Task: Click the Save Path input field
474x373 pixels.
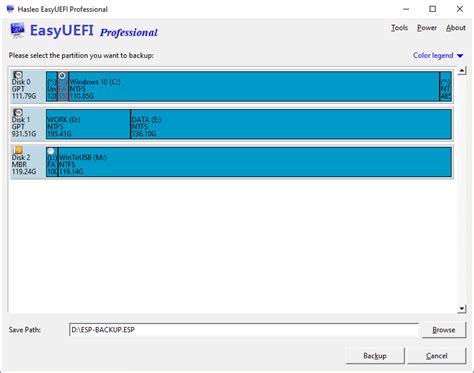Action: 244,330
